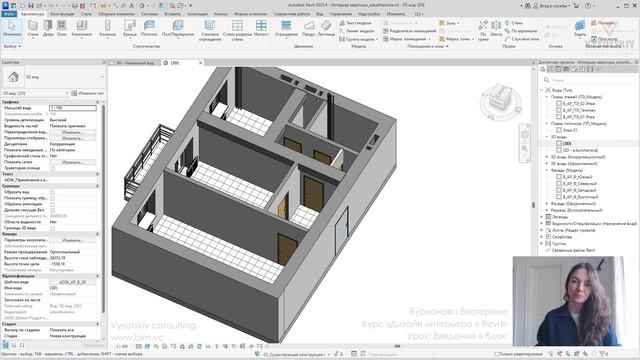Select the Компонент tool
The image size is (640, 360).
[82, 29]
